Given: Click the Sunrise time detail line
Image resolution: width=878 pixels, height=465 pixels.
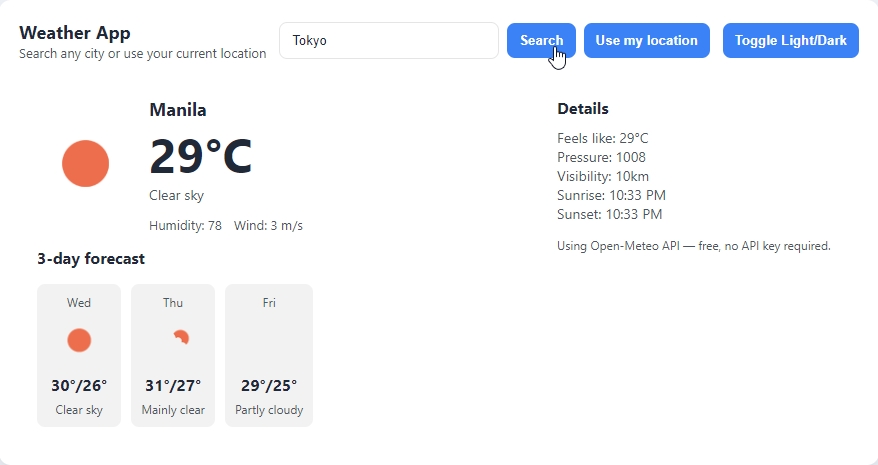Looking at the screenshot, I should click(x=611, y=195).
